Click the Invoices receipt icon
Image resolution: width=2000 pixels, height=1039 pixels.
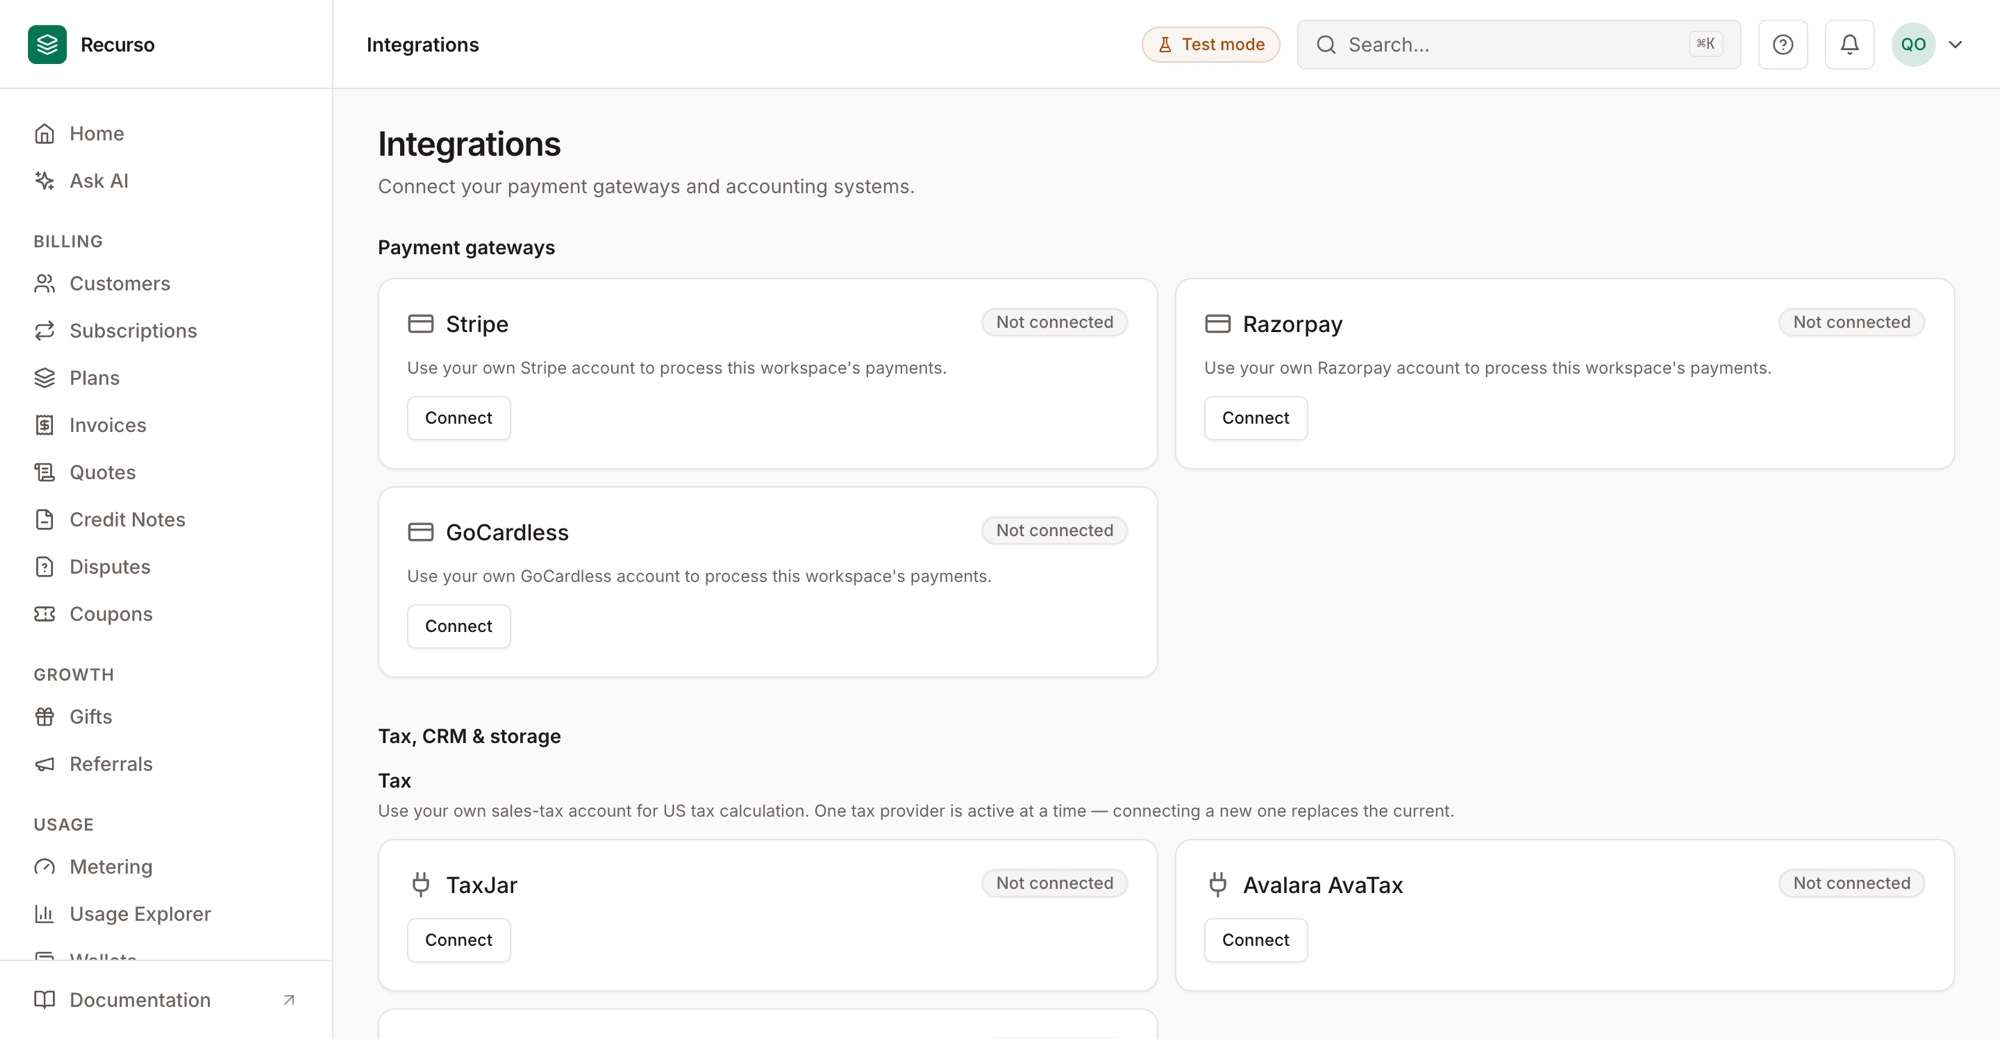pyautogui.click(x=45, y=425)
